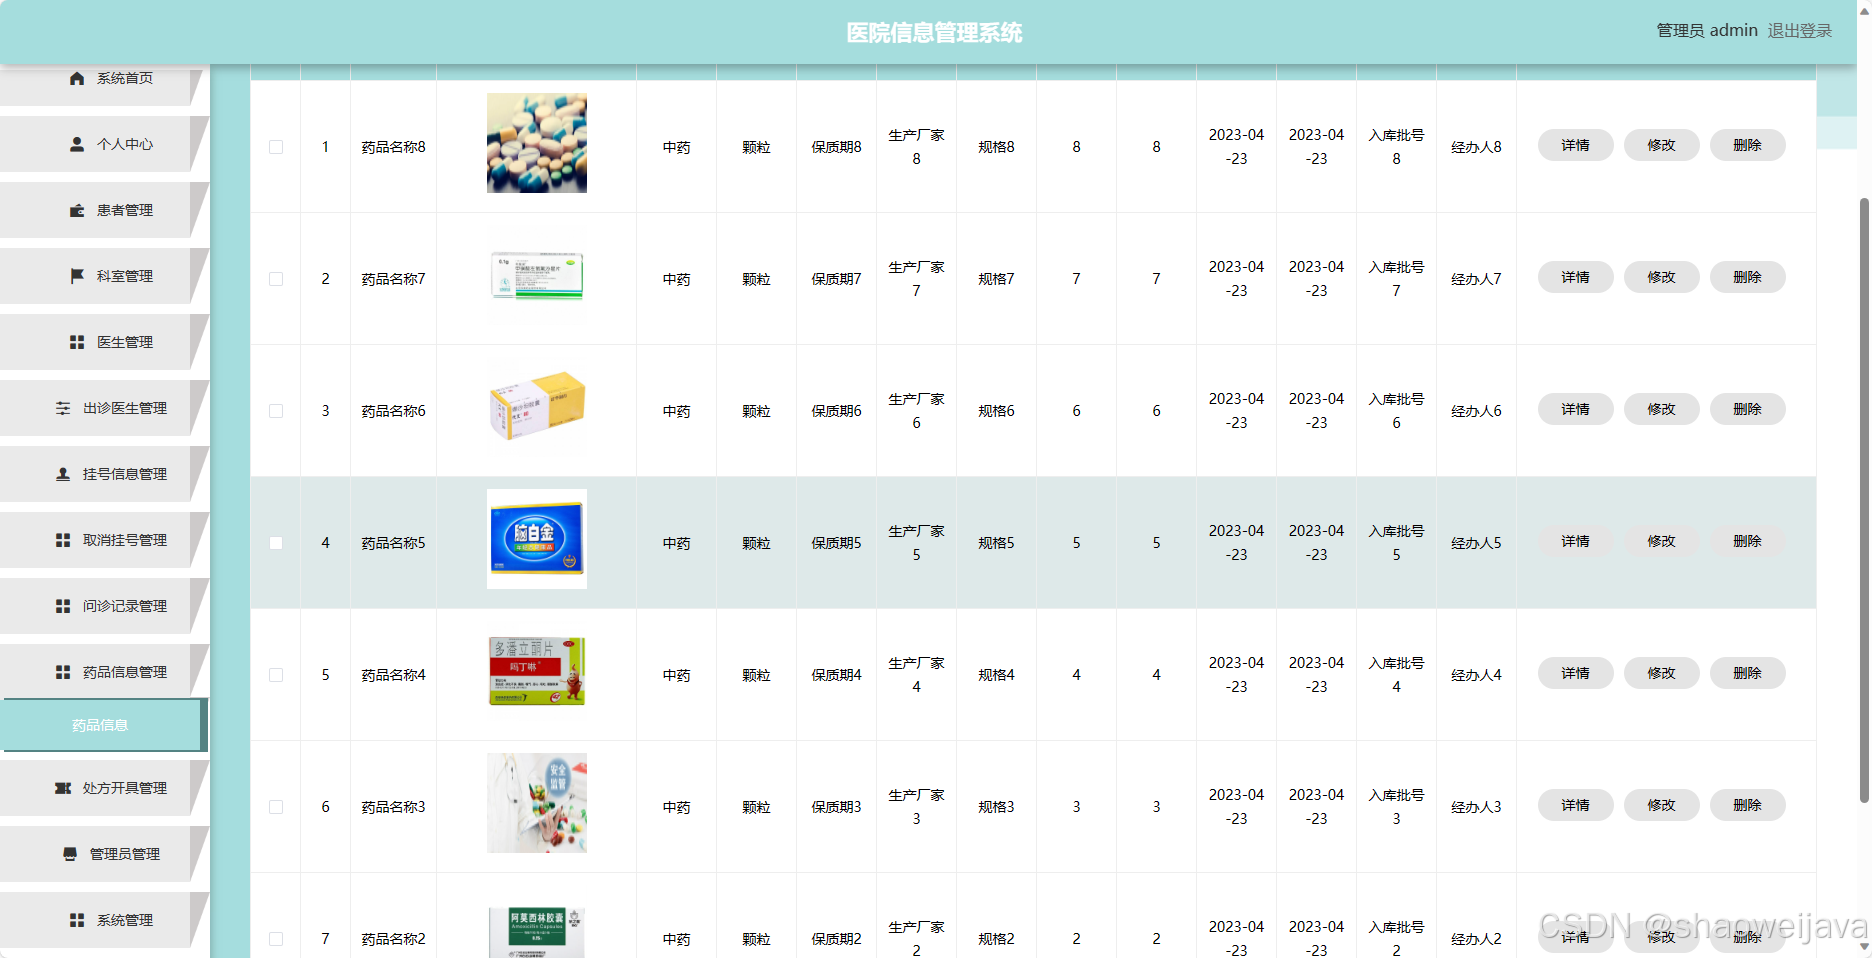Click 删除 for 药品名称6
Image resolution: width=1872 pixels, height=958 pixels.
pos(1747,409)
